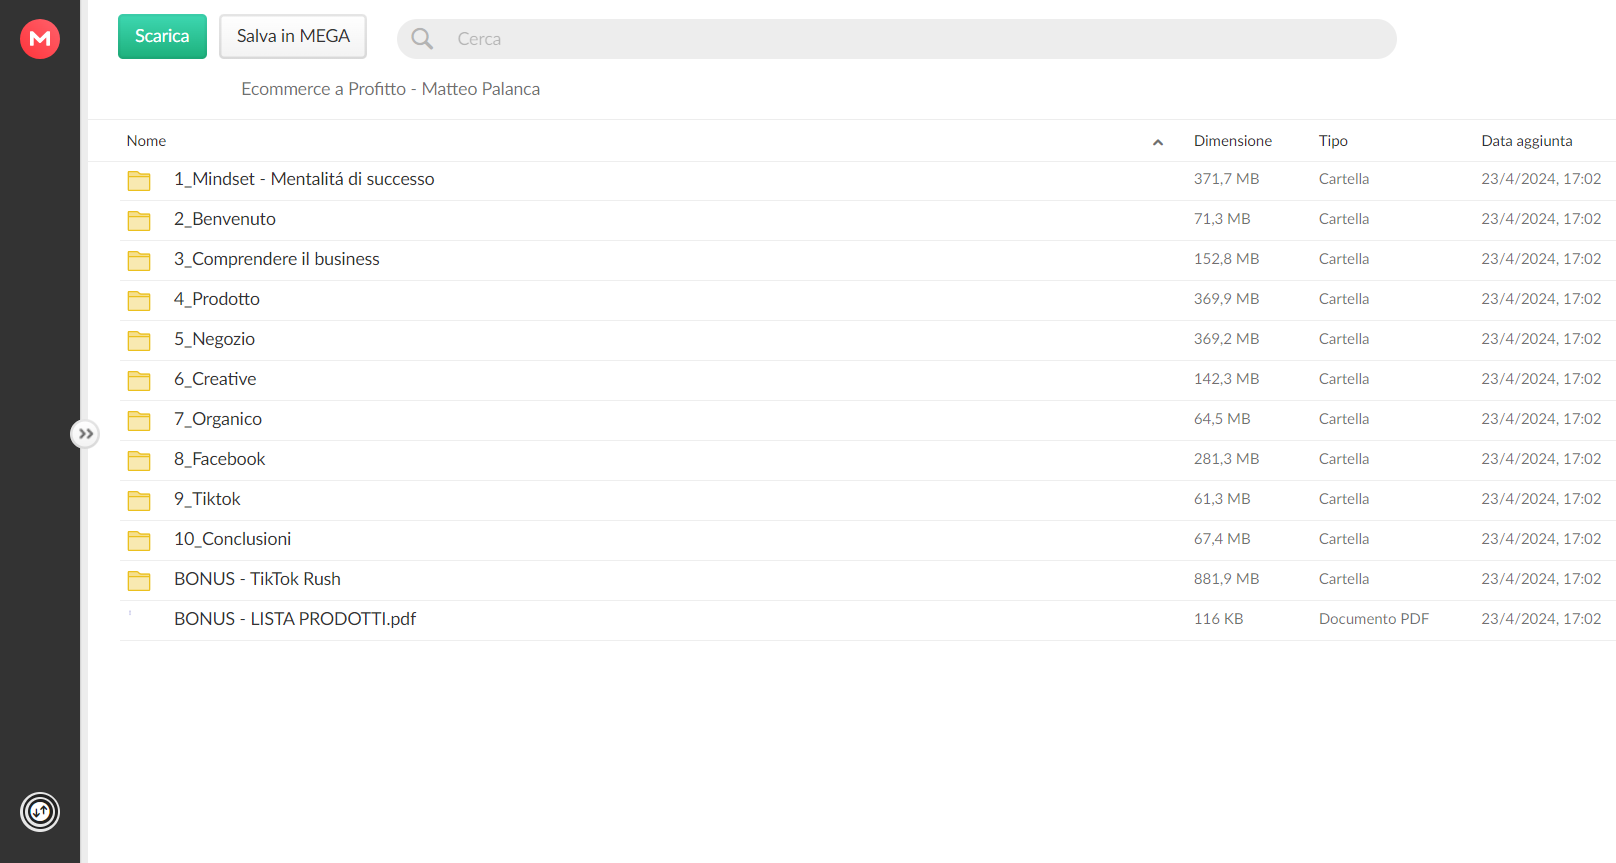Viewport: 1616px width, 863px height.
Task: Select the 10_Conclusioni folder name
Action: [233, 539]
